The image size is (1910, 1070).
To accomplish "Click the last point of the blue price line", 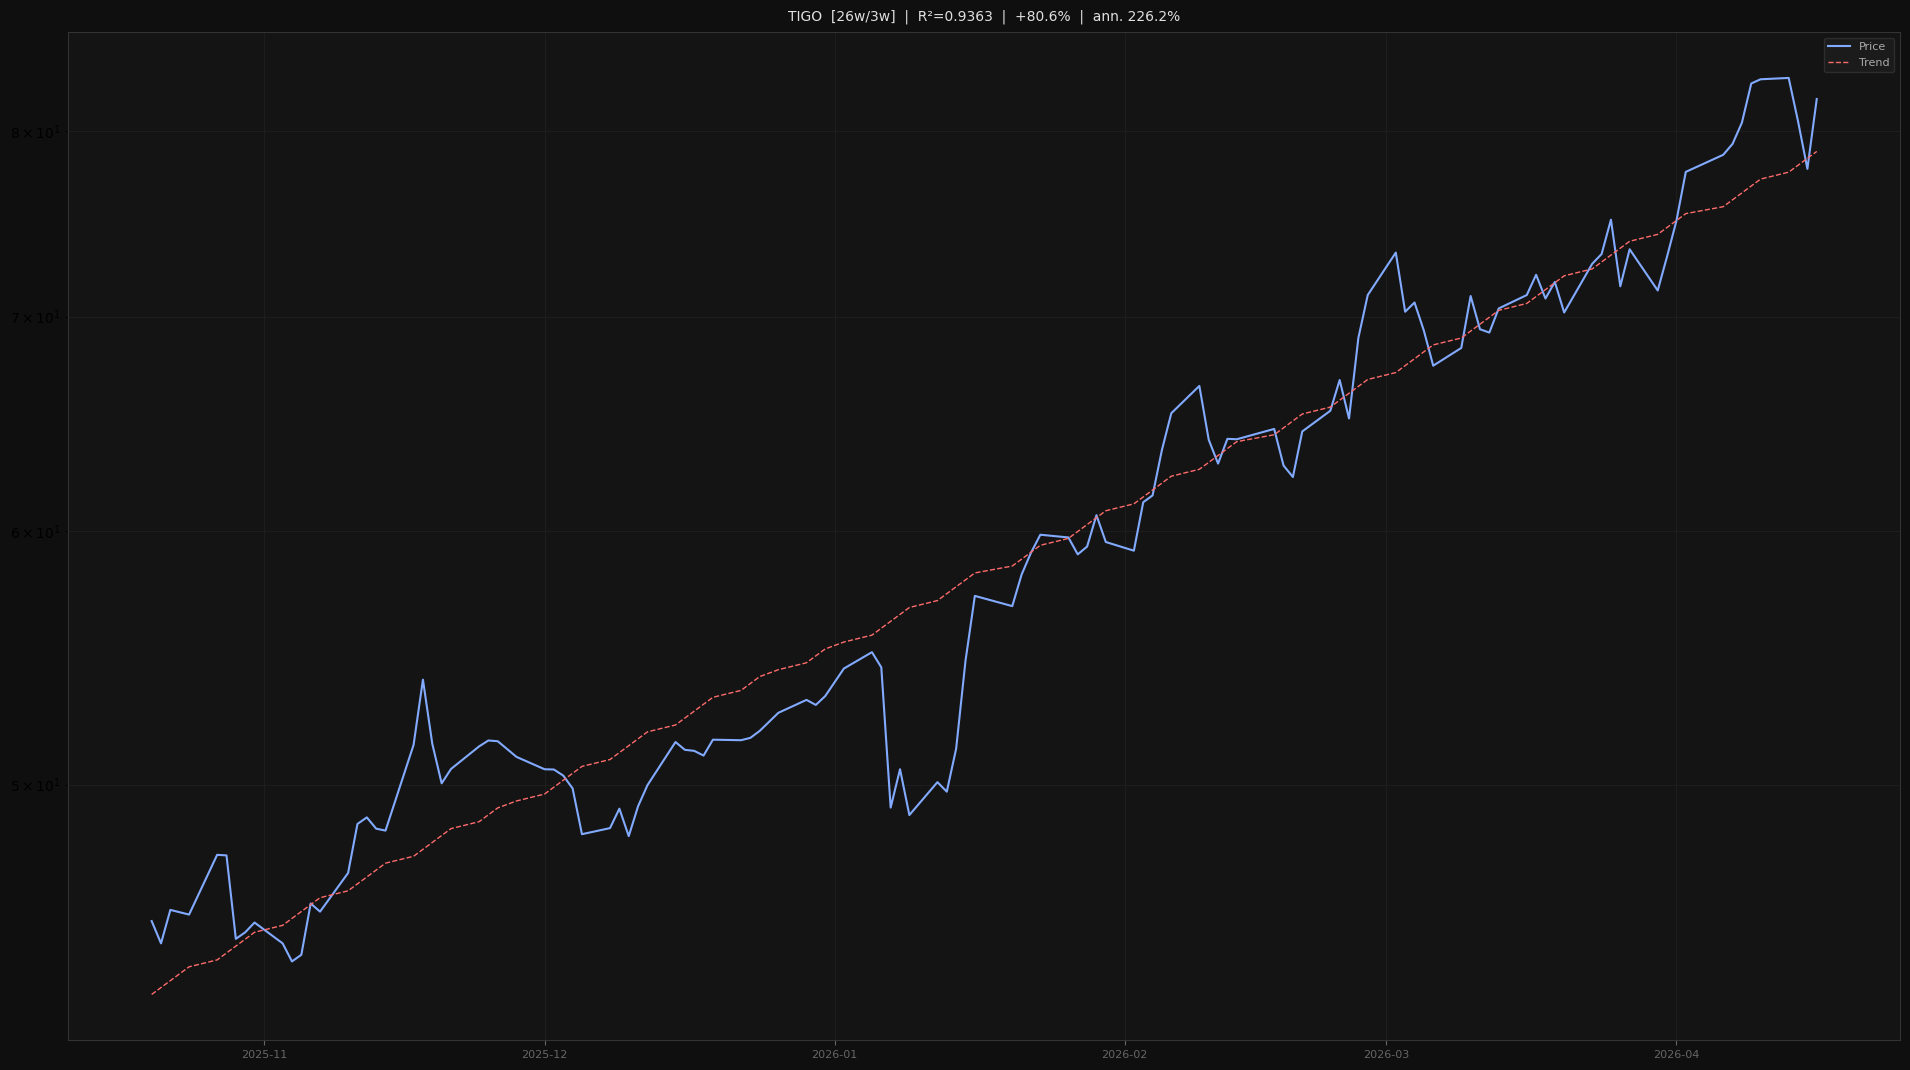I will (1817, 99).
